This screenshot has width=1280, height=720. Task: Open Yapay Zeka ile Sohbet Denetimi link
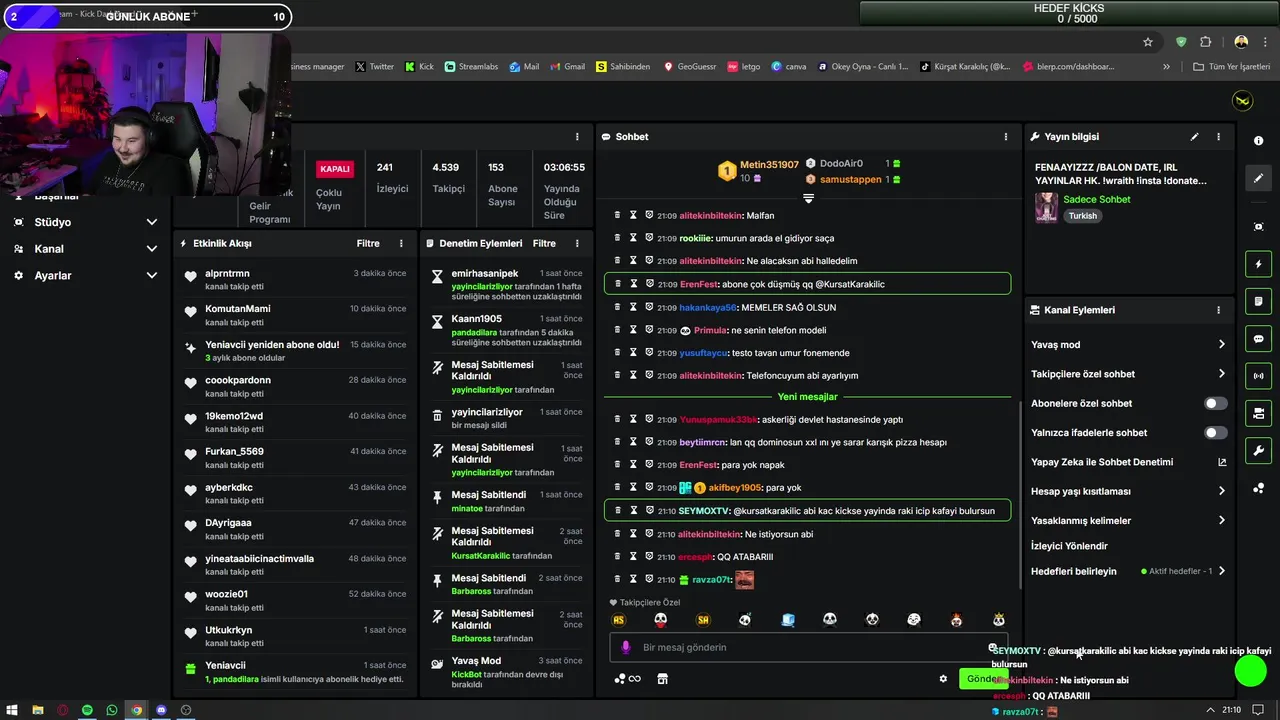(1128, 462)
